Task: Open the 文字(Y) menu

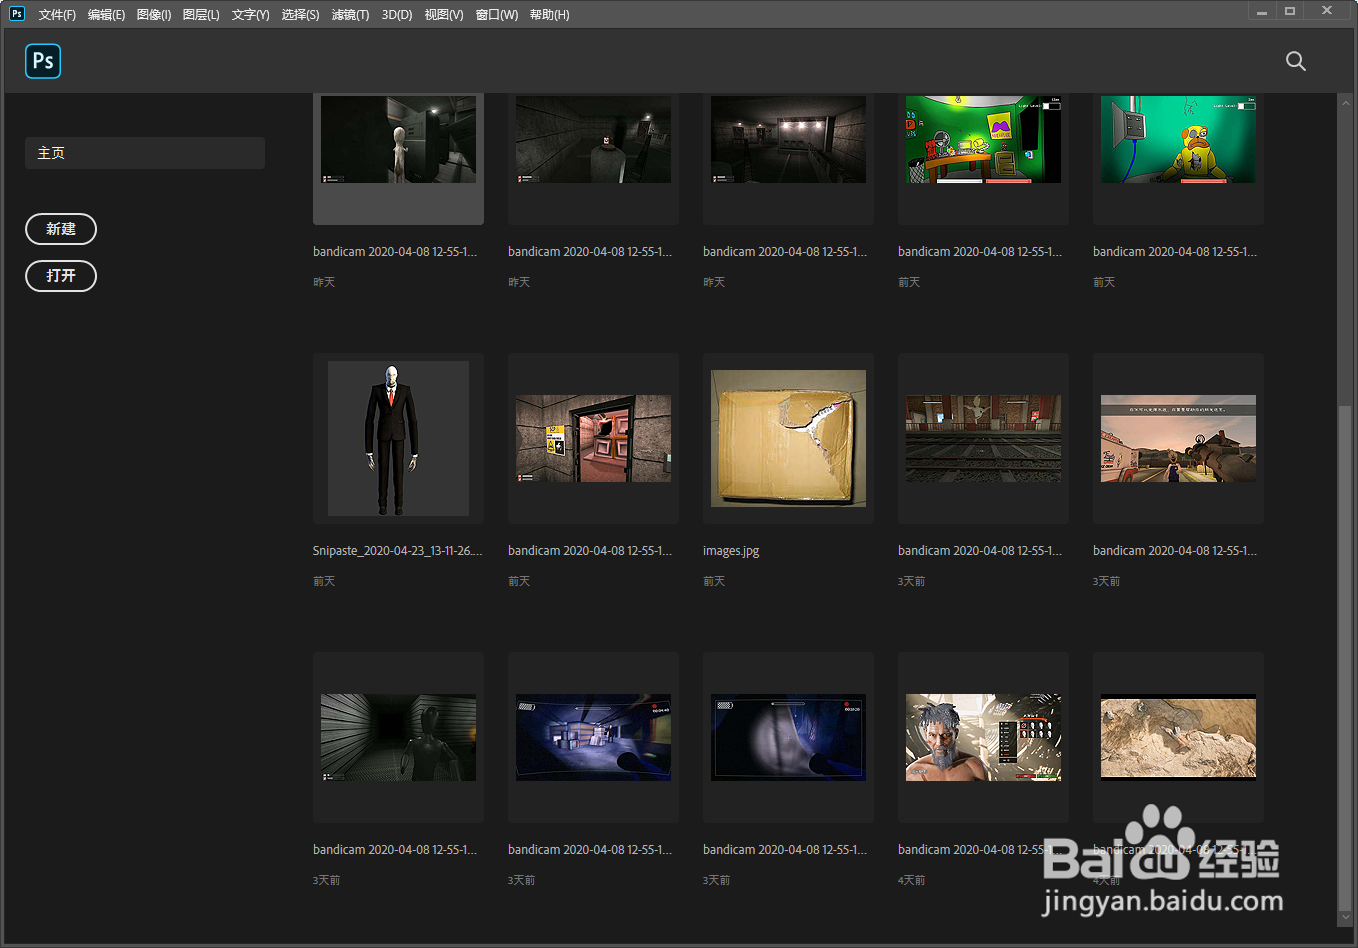Action: (250, 15)
